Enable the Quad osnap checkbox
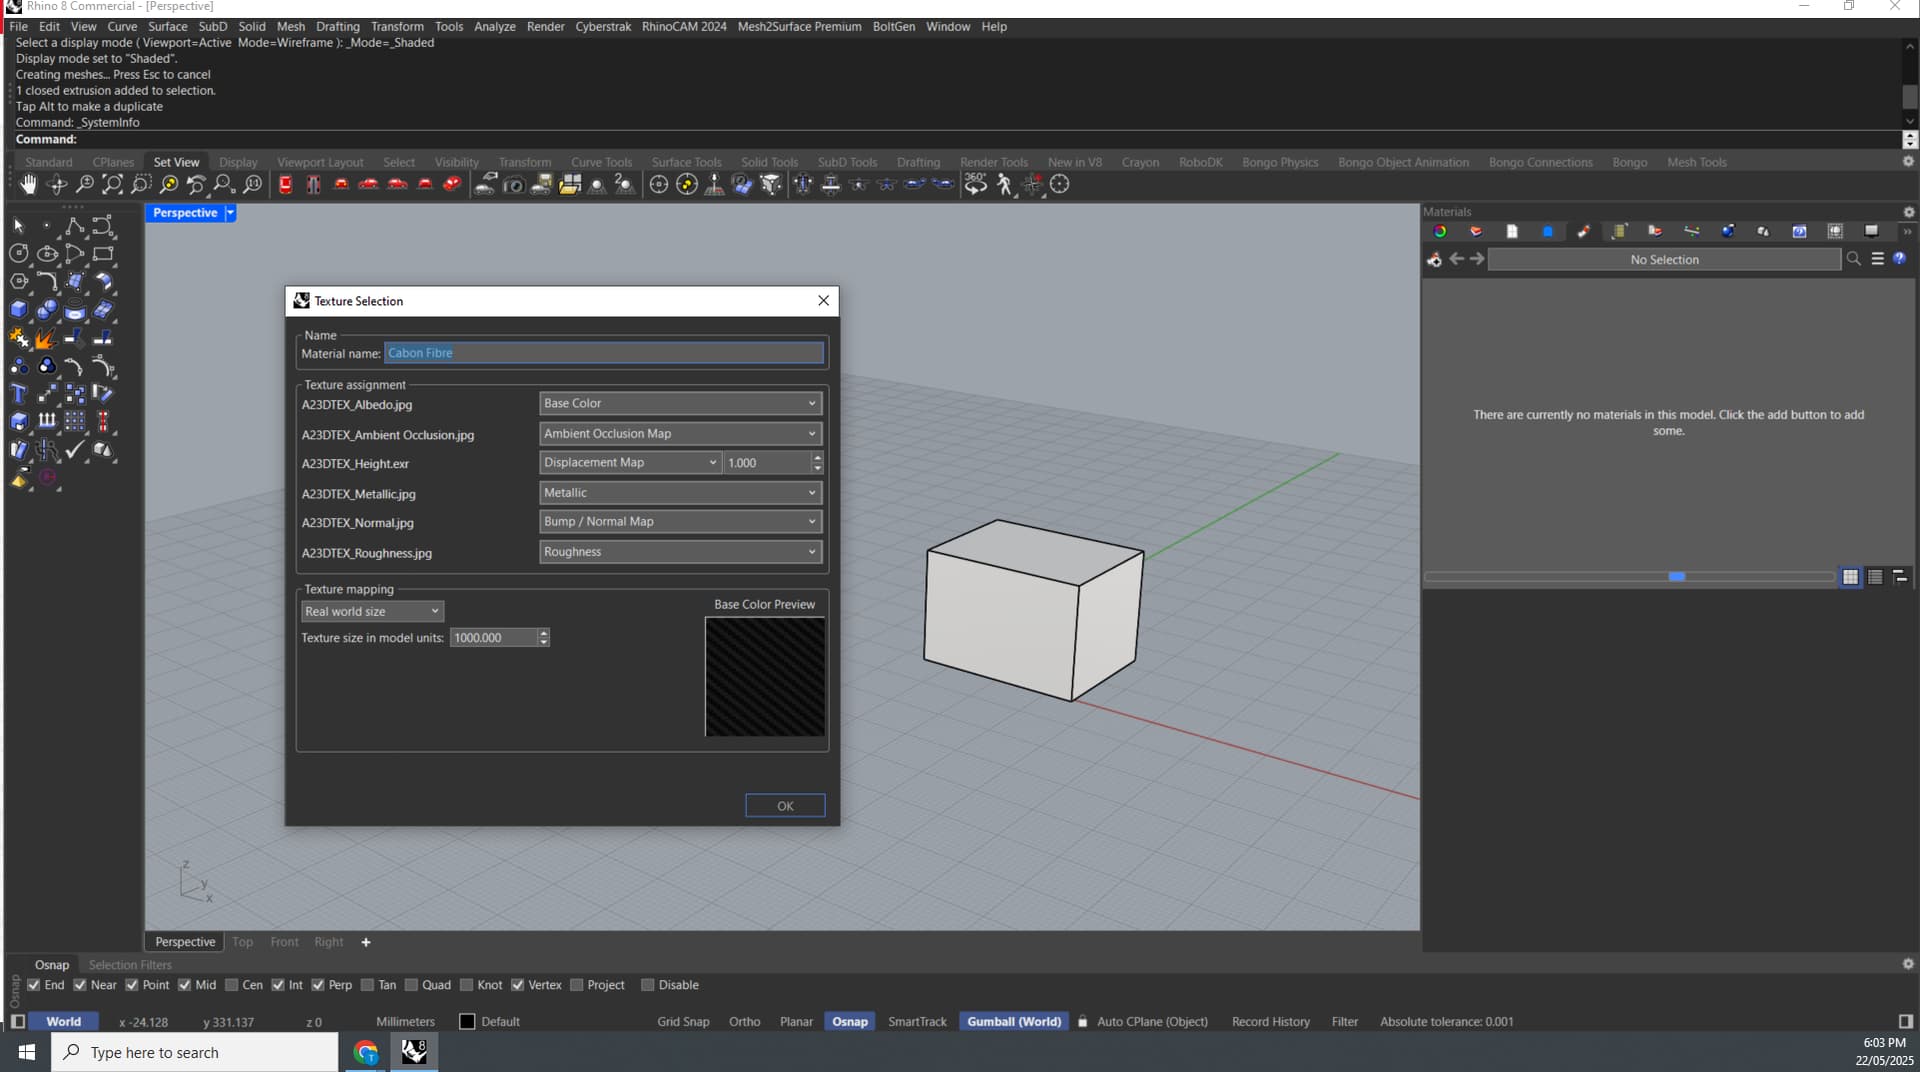This screenshot has width=1920, height=1072. tap(411, 985)
